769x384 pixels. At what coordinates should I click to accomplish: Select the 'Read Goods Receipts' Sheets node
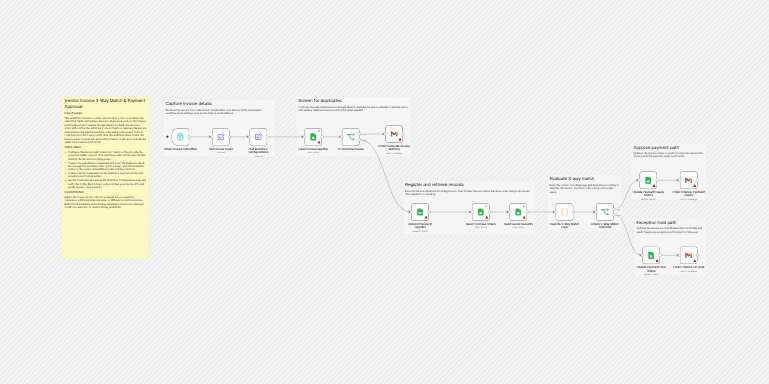tap(518, 212)
